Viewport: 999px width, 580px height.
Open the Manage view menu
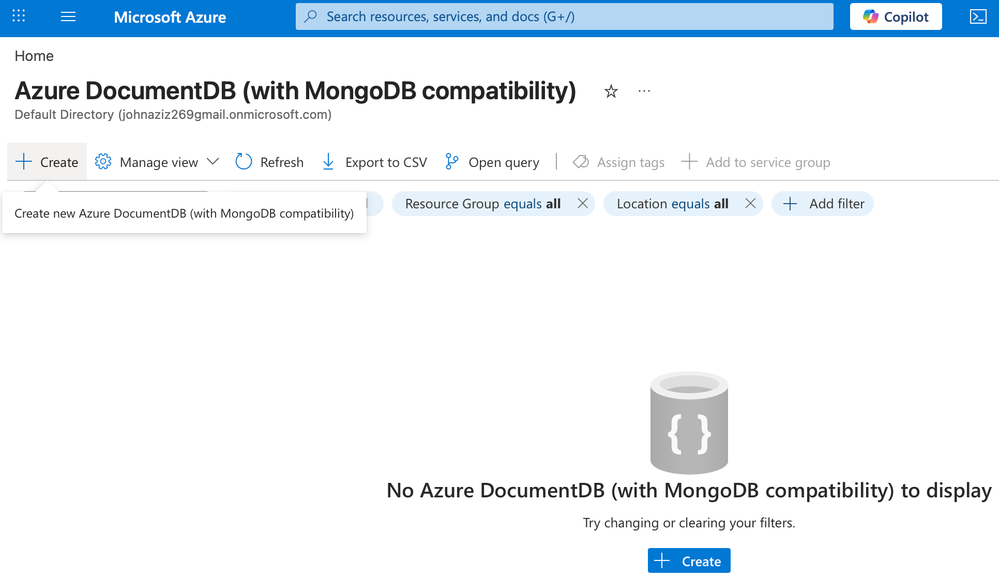coord(157,162)
